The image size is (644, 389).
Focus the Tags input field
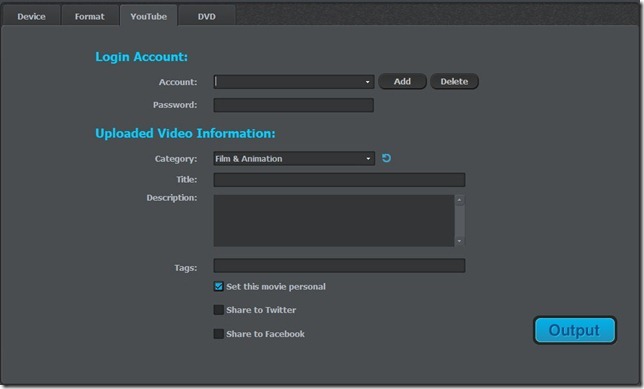pyautogui.click(x=339, y=265)
